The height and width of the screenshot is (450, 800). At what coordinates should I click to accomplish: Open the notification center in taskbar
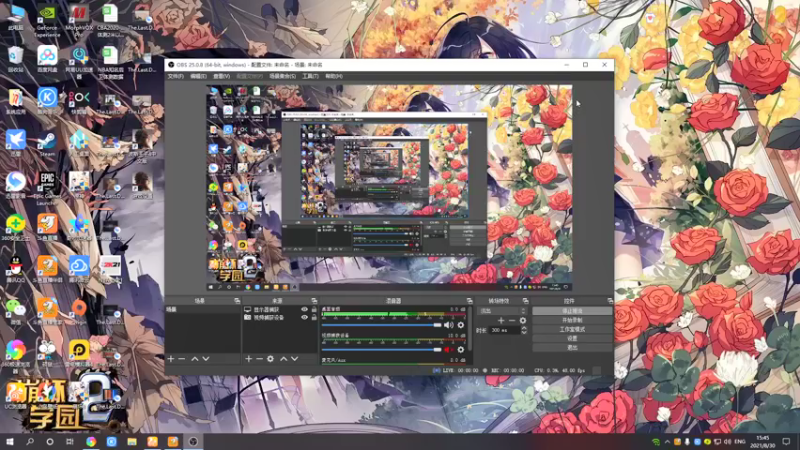pyautogui.click(x=786, y=442)
